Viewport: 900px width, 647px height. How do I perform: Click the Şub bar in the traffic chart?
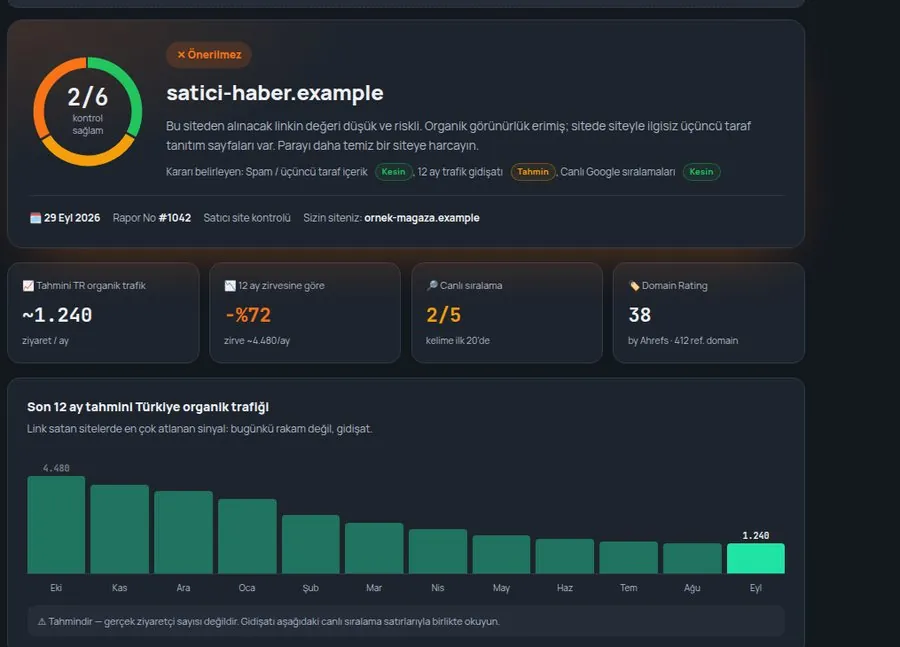pos(311,544)
